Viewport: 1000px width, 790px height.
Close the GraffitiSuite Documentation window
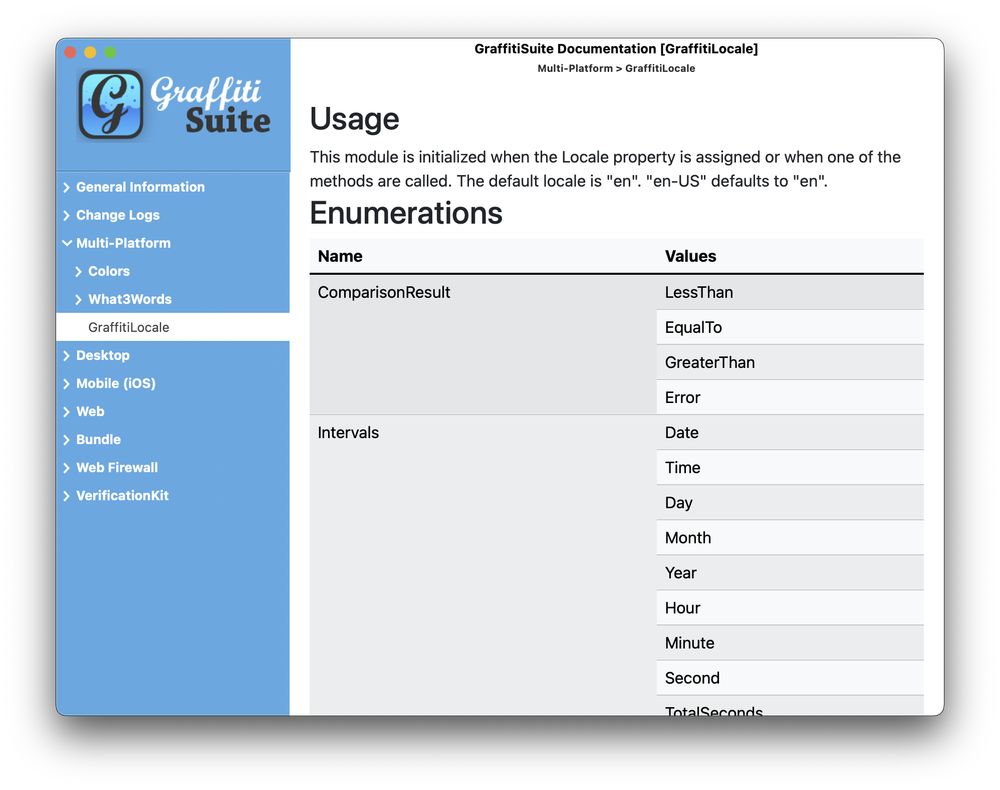(x=70, y=52)
